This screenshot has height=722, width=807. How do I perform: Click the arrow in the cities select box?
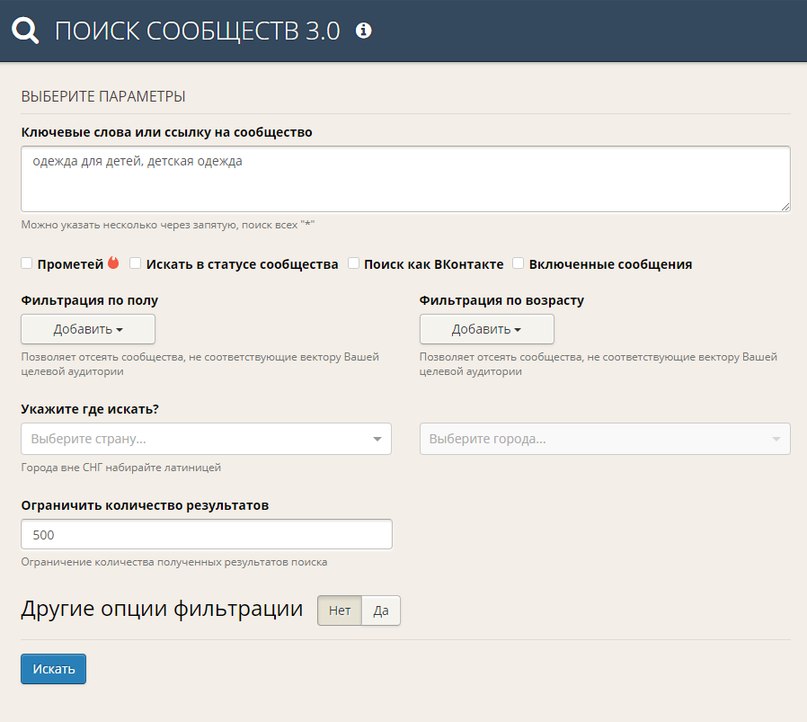776,439
